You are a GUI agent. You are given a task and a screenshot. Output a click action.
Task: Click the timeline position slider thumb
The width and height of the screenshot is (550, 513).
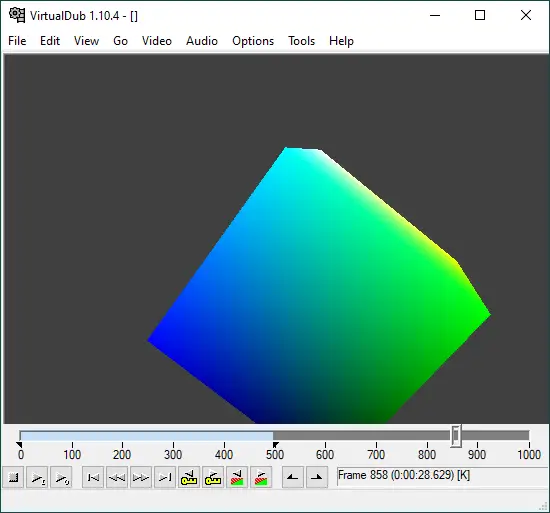456,436
